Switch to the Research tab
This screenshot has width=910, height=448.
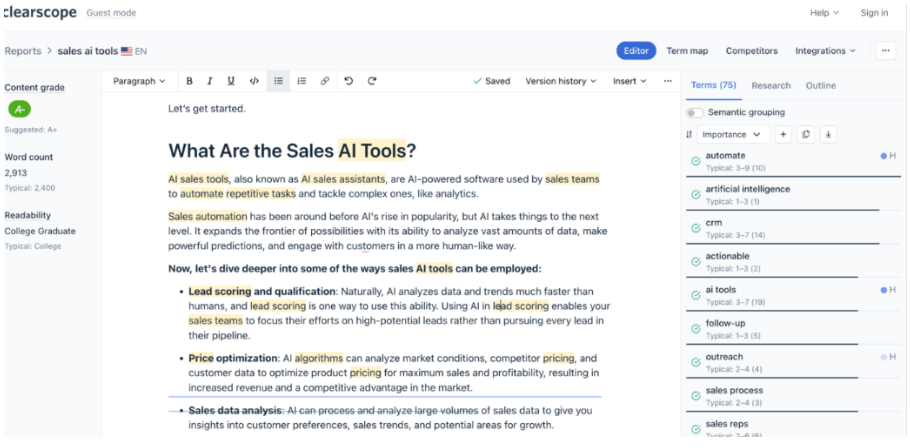coord(771,86)
